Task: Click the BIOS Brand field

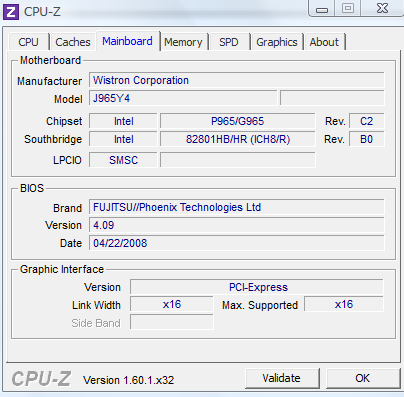Action: pos(237,207)
